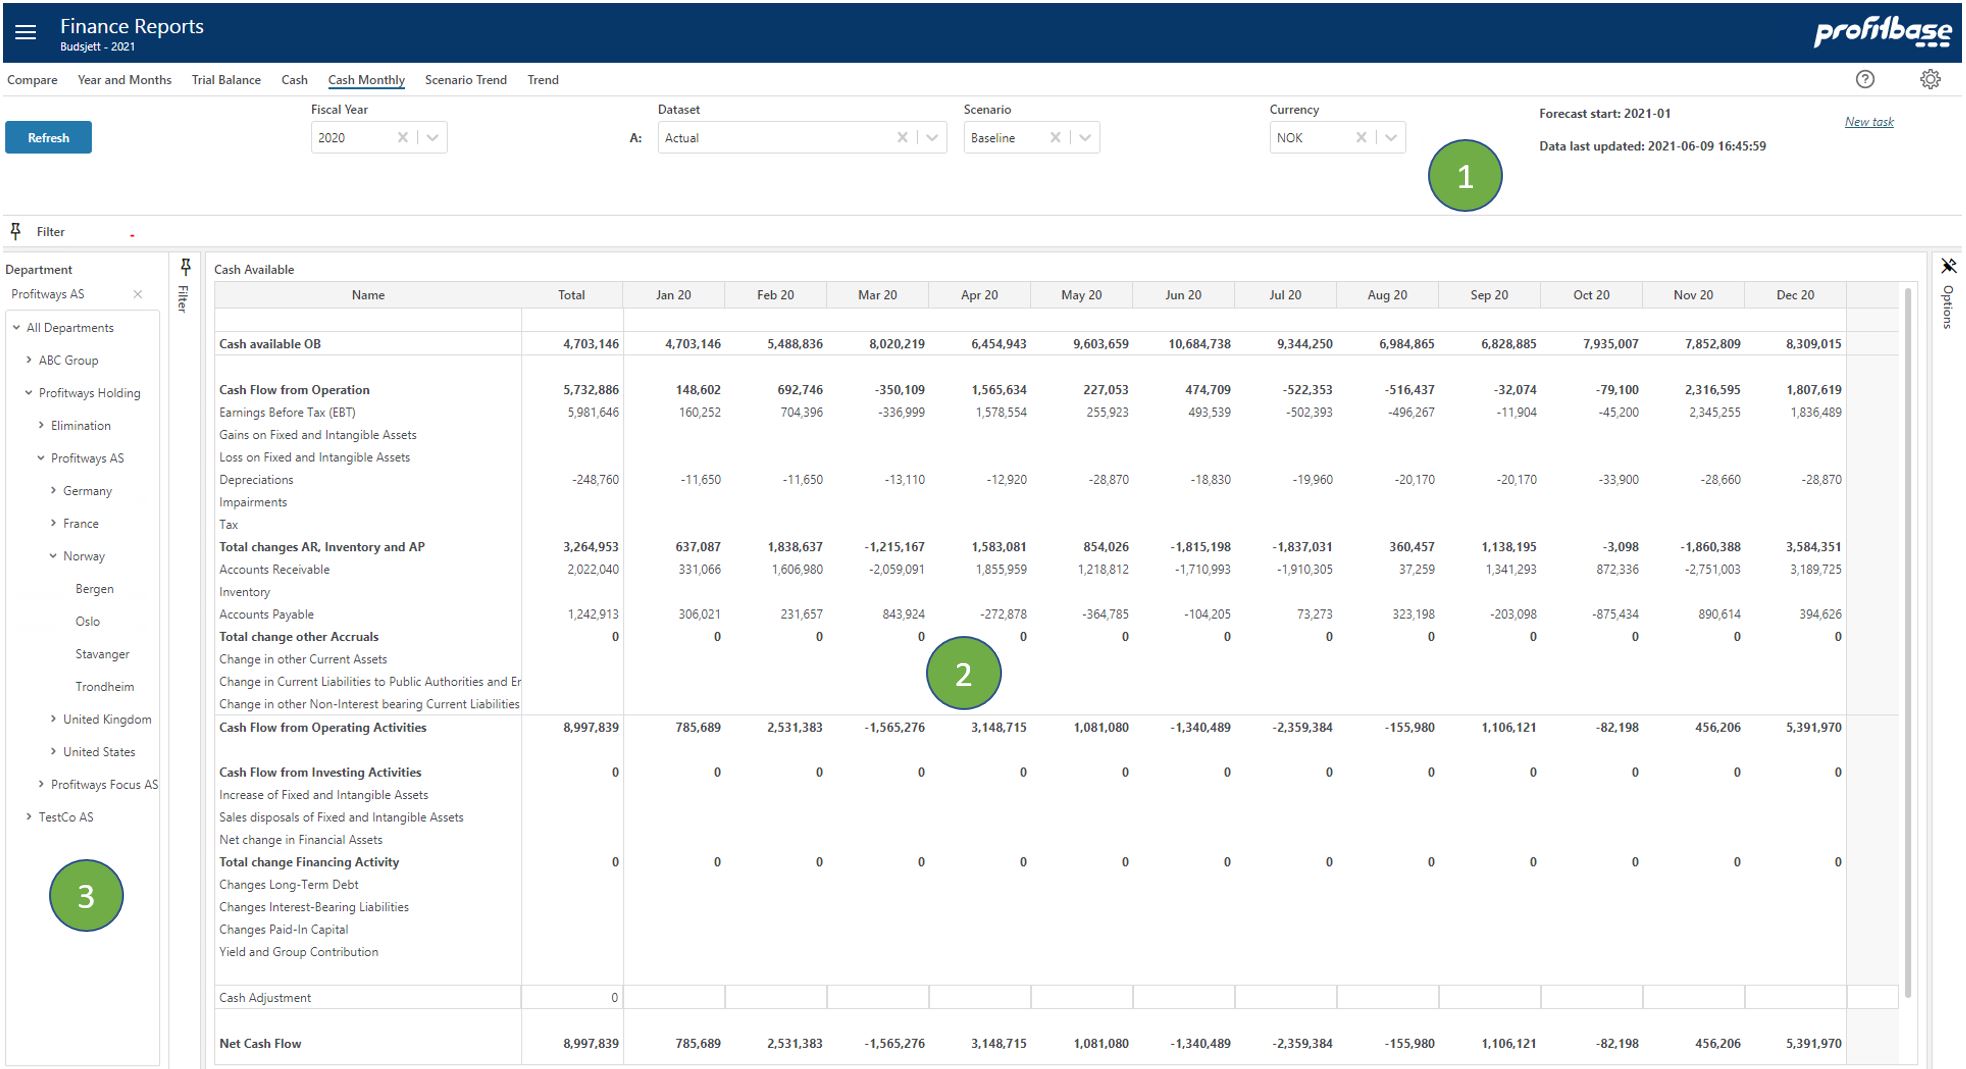Expand the France node
This screenshot has height=1069, width=1966.
pyautogui.click(x=53, y=523)
